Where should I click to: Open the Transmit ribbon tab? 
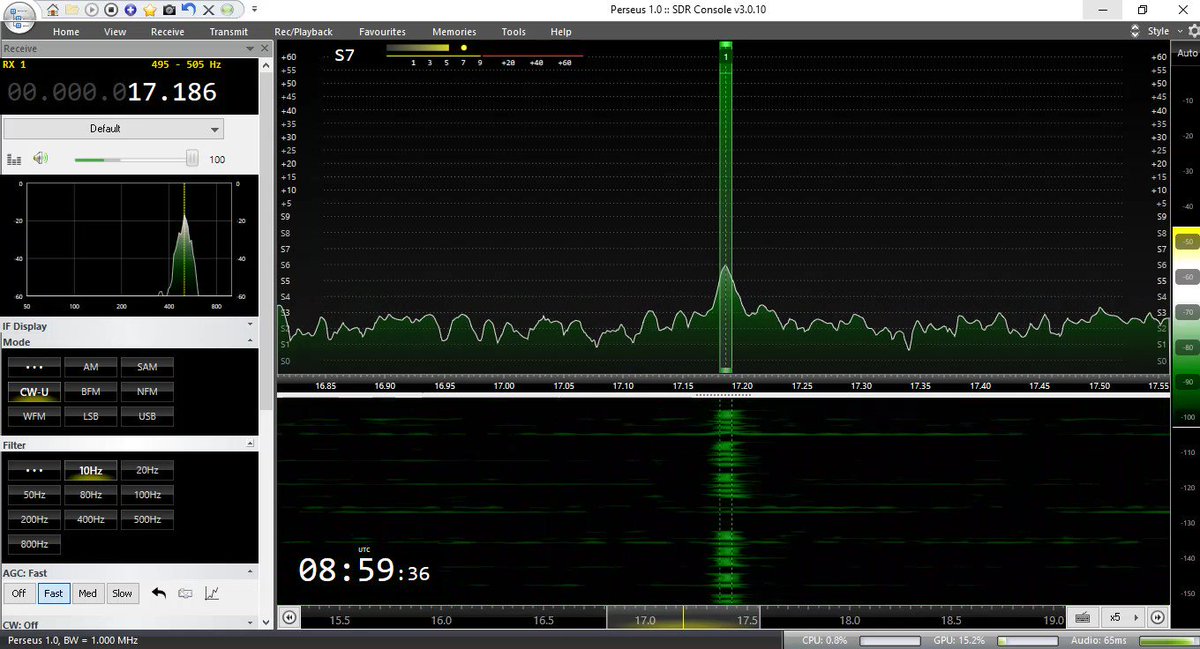229,32
